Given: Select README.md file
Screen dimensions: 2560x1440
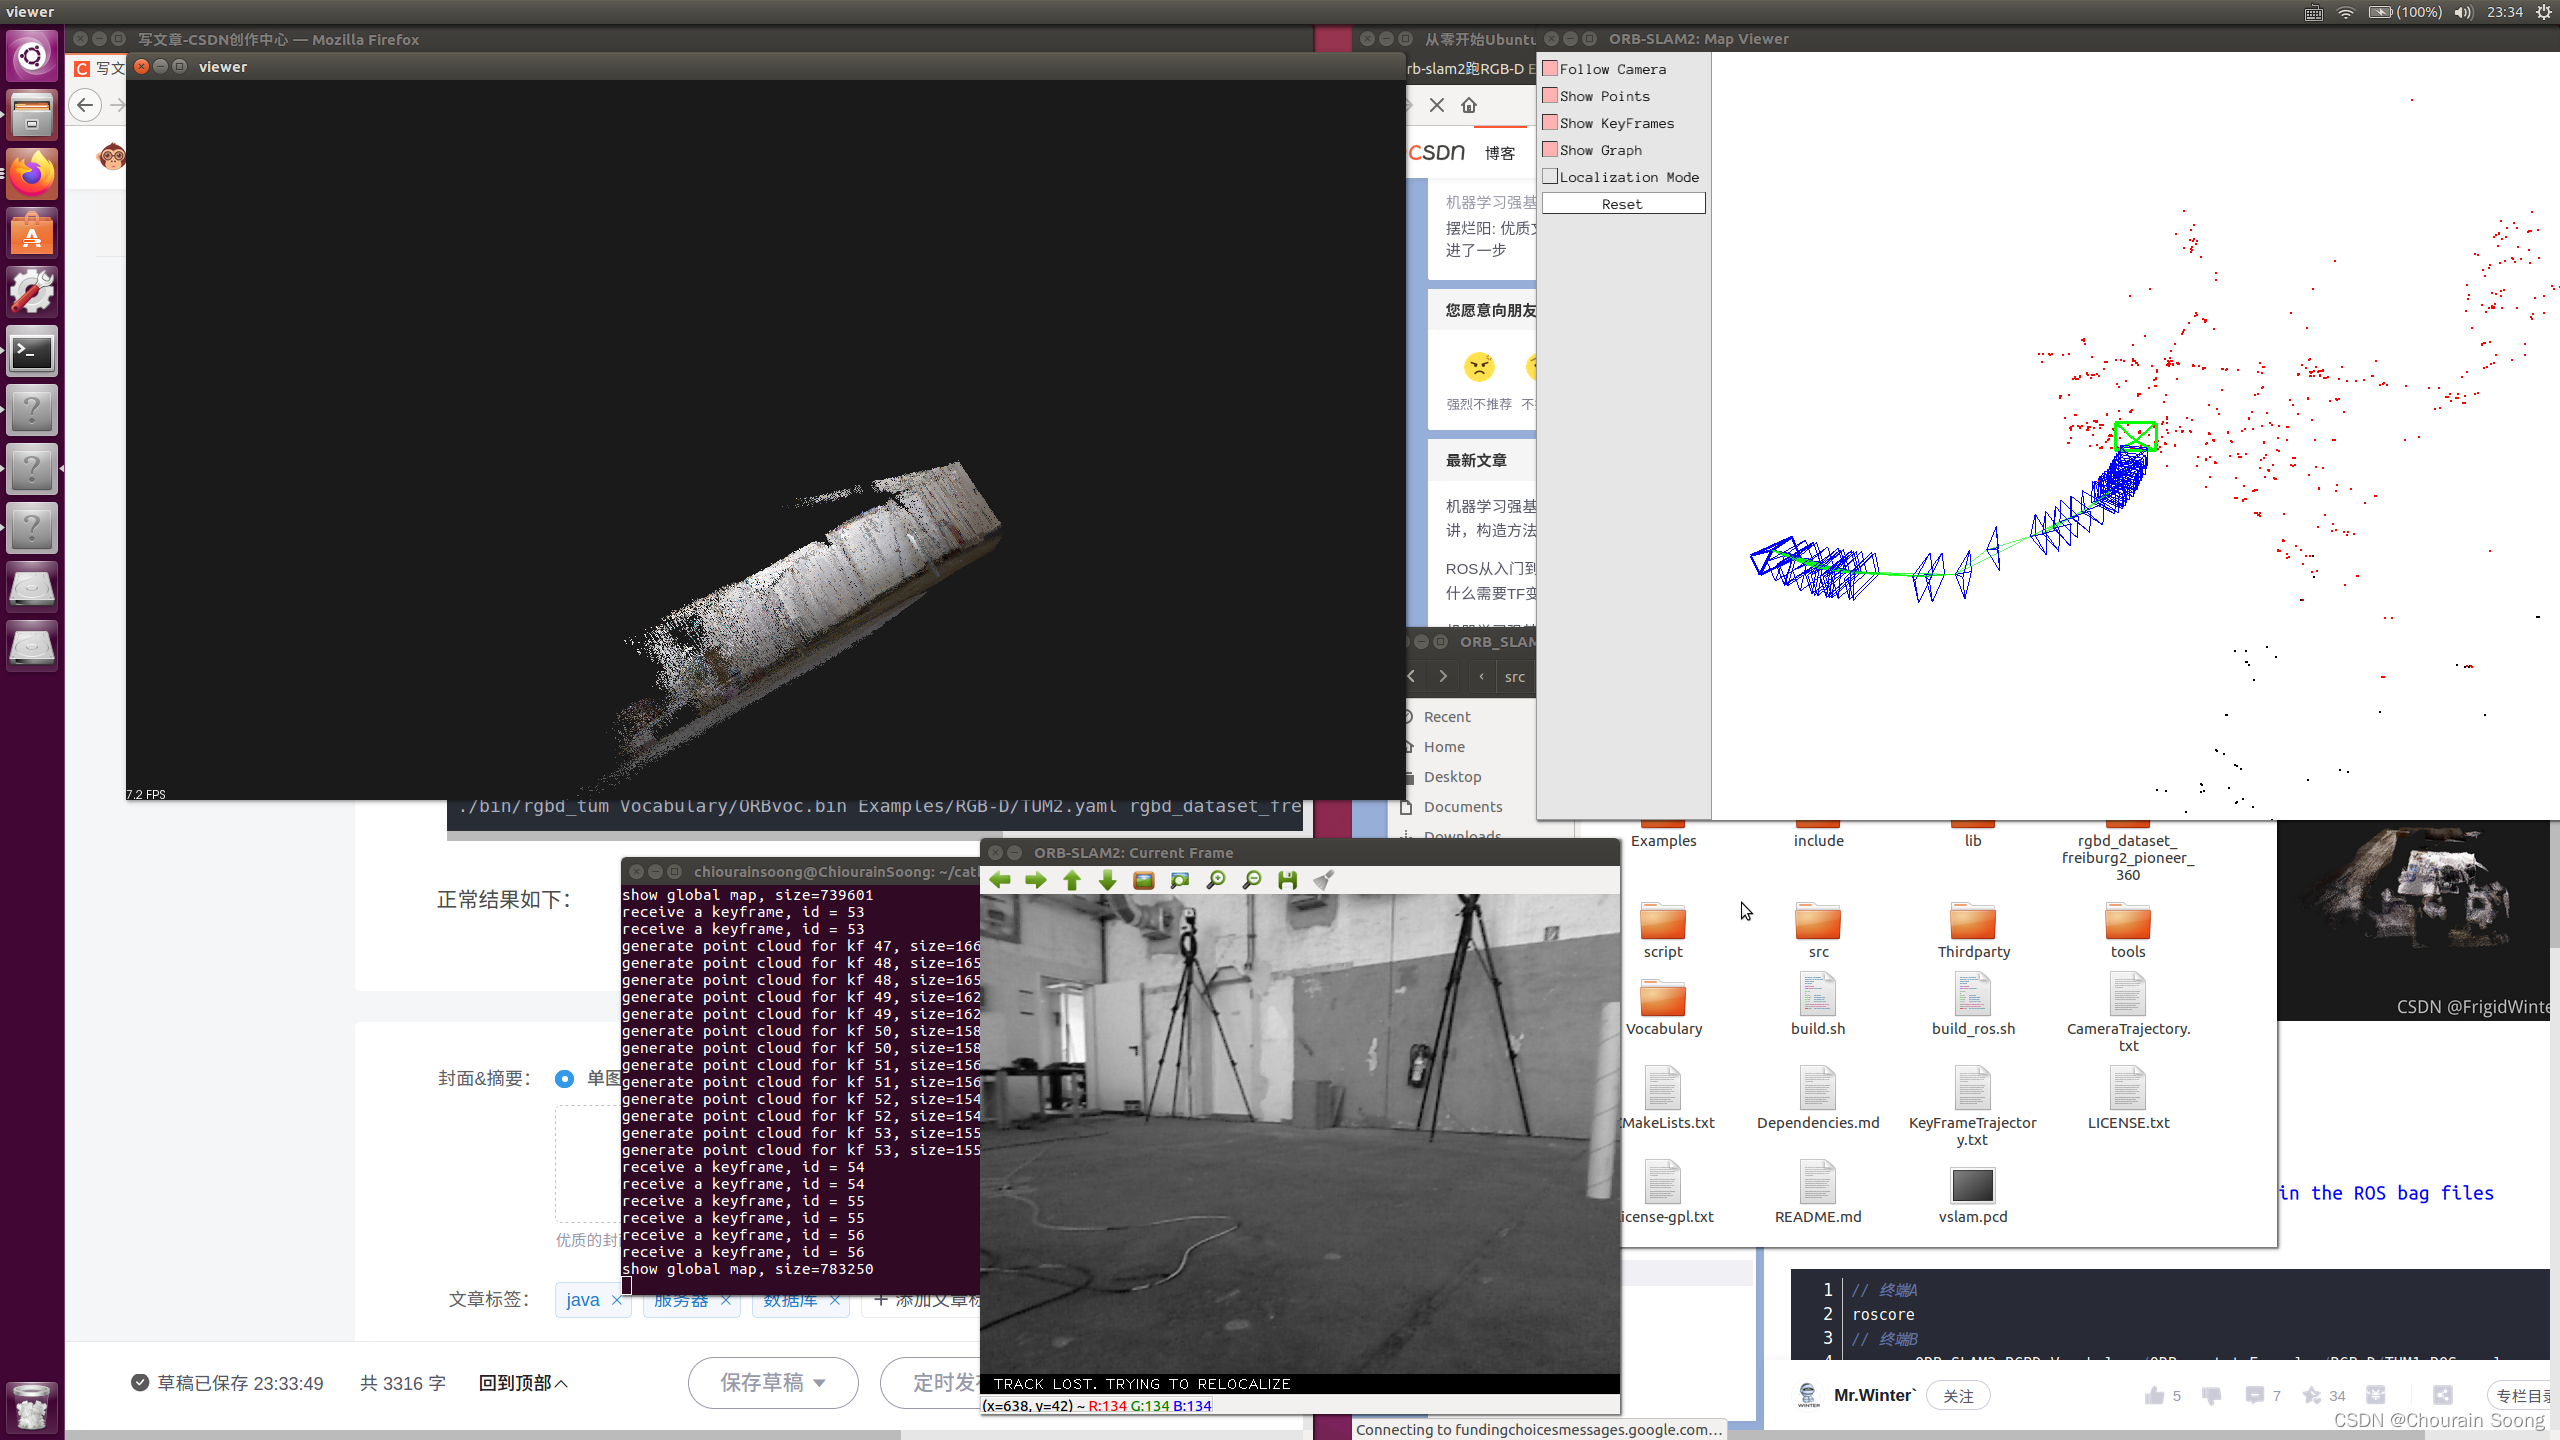Looking at the screenshot, I should coord(1818,1192).
